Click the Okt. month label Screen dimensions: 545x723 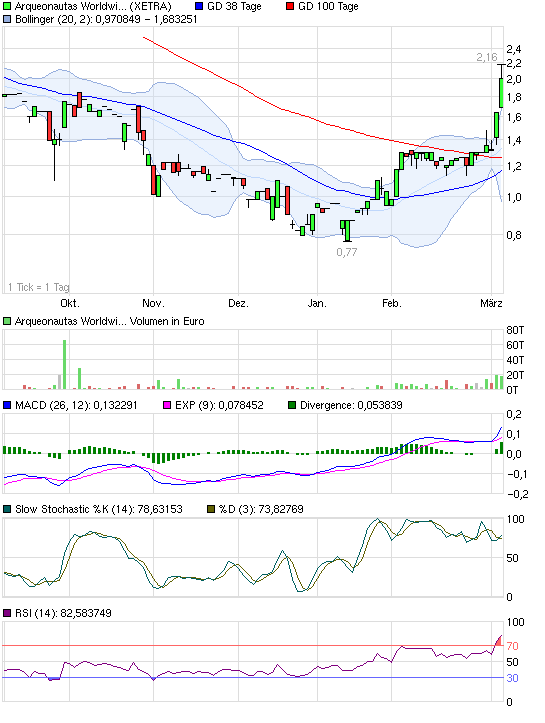point(70,303)
